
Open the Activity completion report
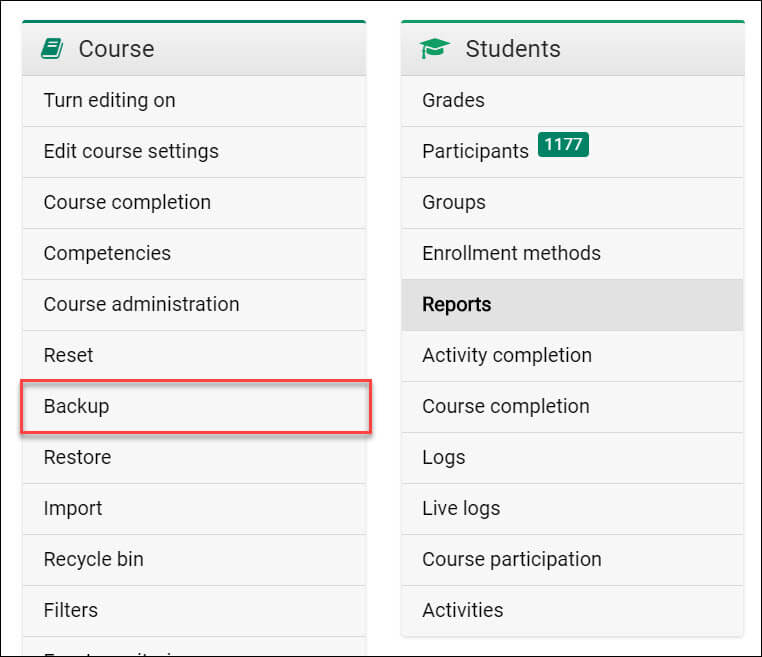pos(572,356)
